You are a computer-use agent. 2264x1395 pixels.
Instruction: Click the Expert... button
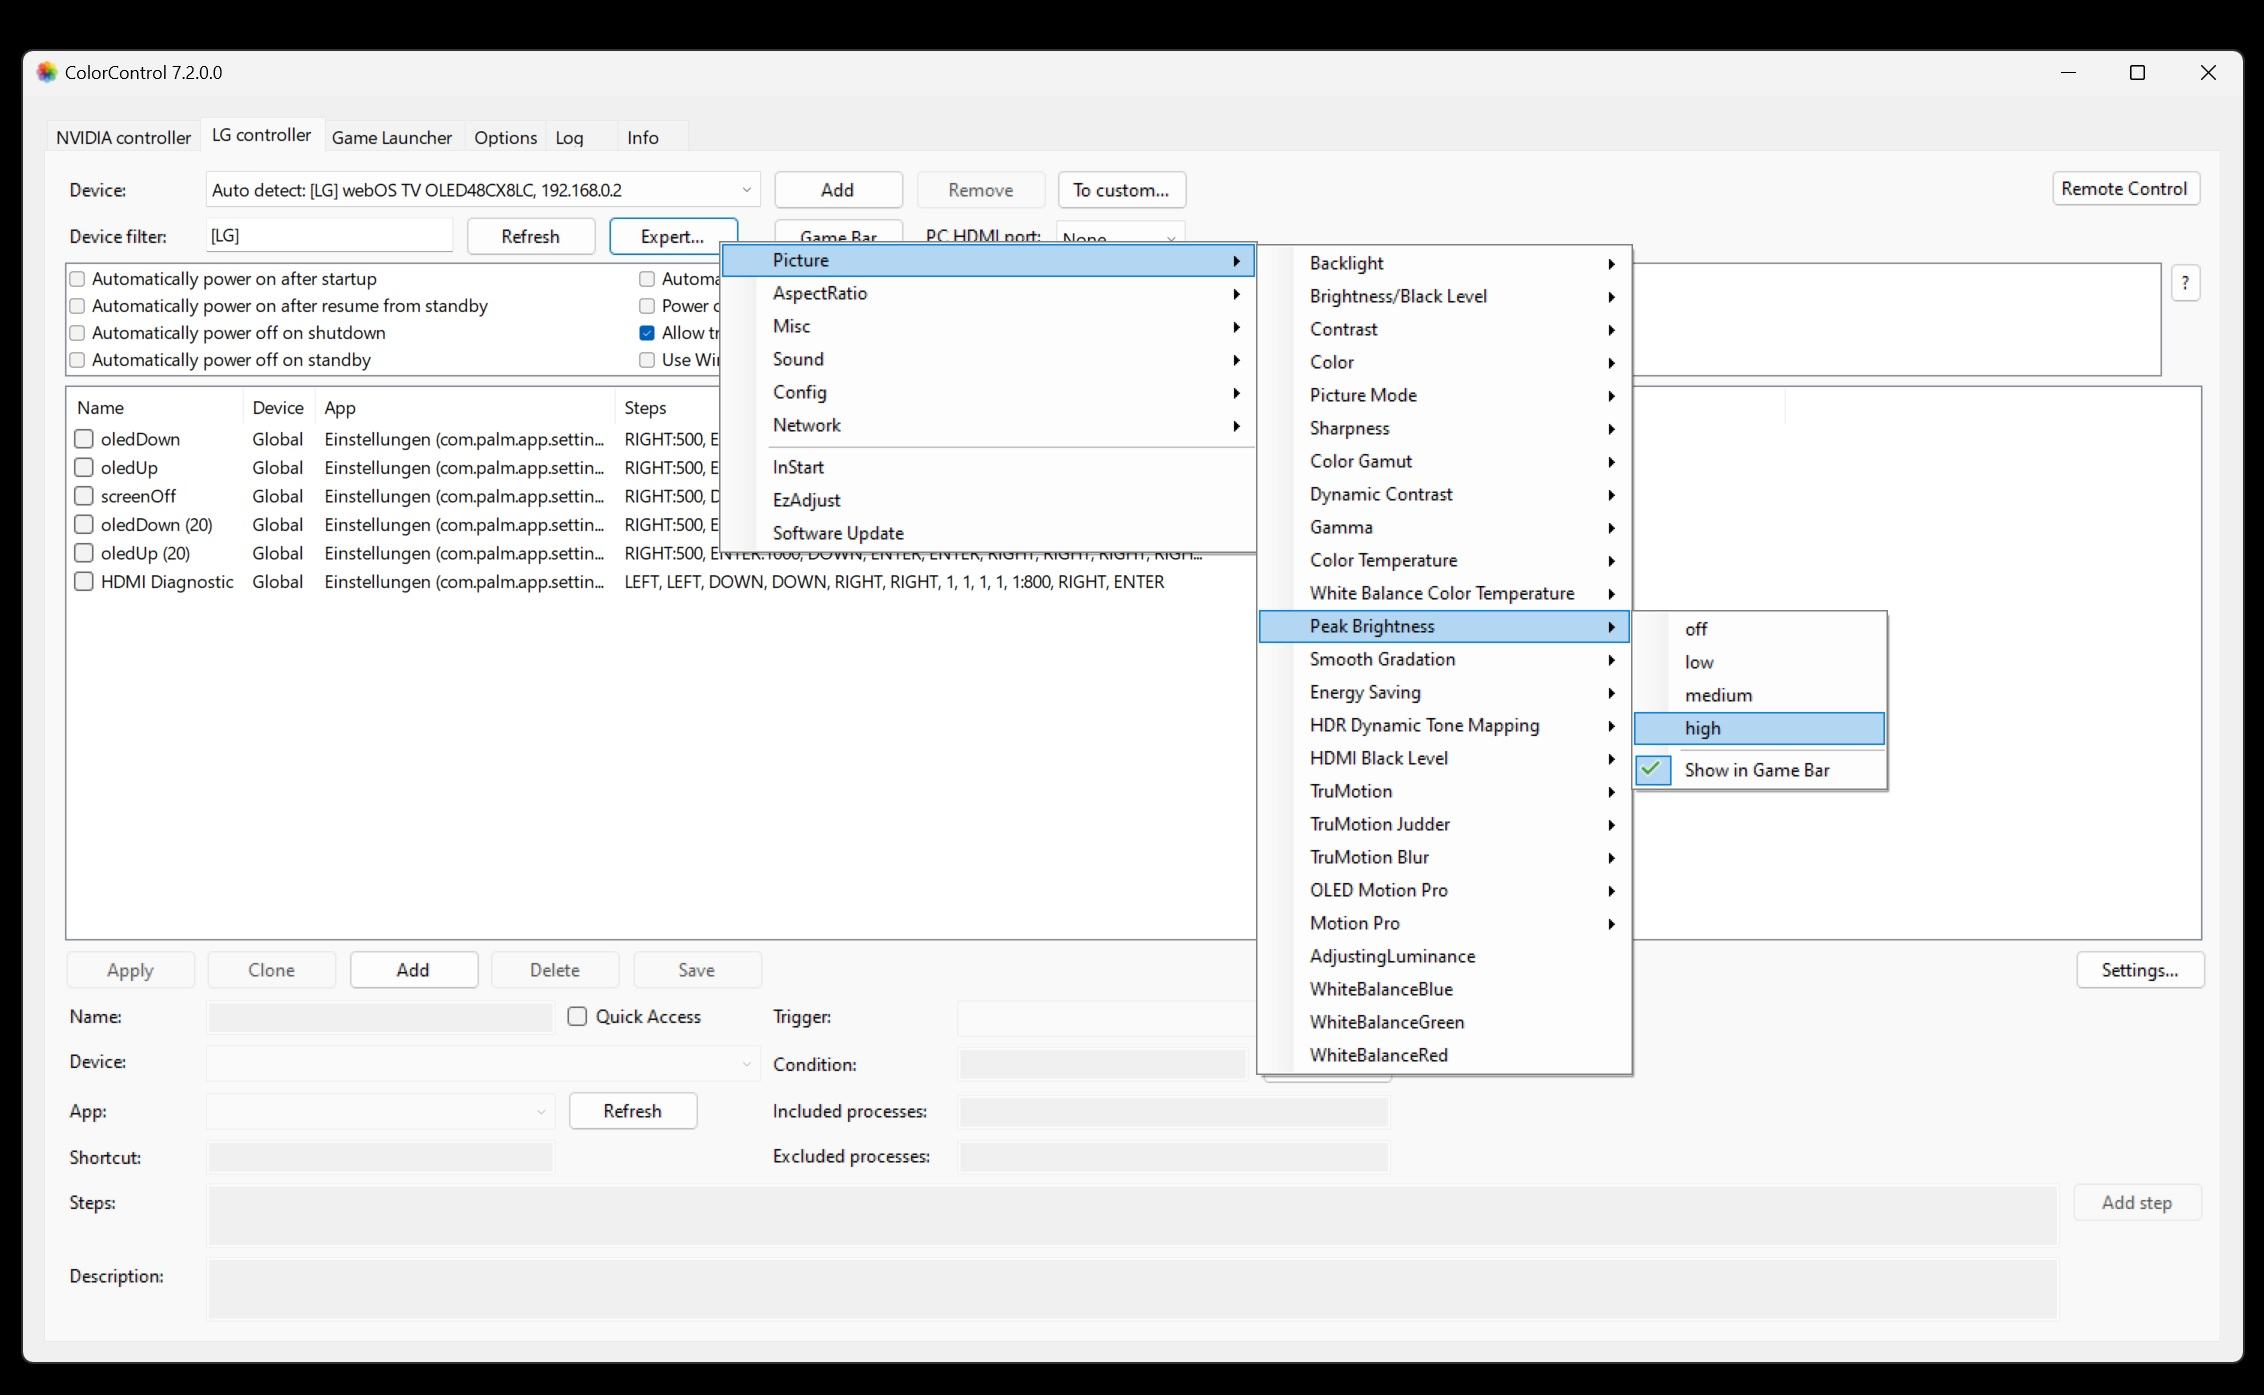pos(673,236)
